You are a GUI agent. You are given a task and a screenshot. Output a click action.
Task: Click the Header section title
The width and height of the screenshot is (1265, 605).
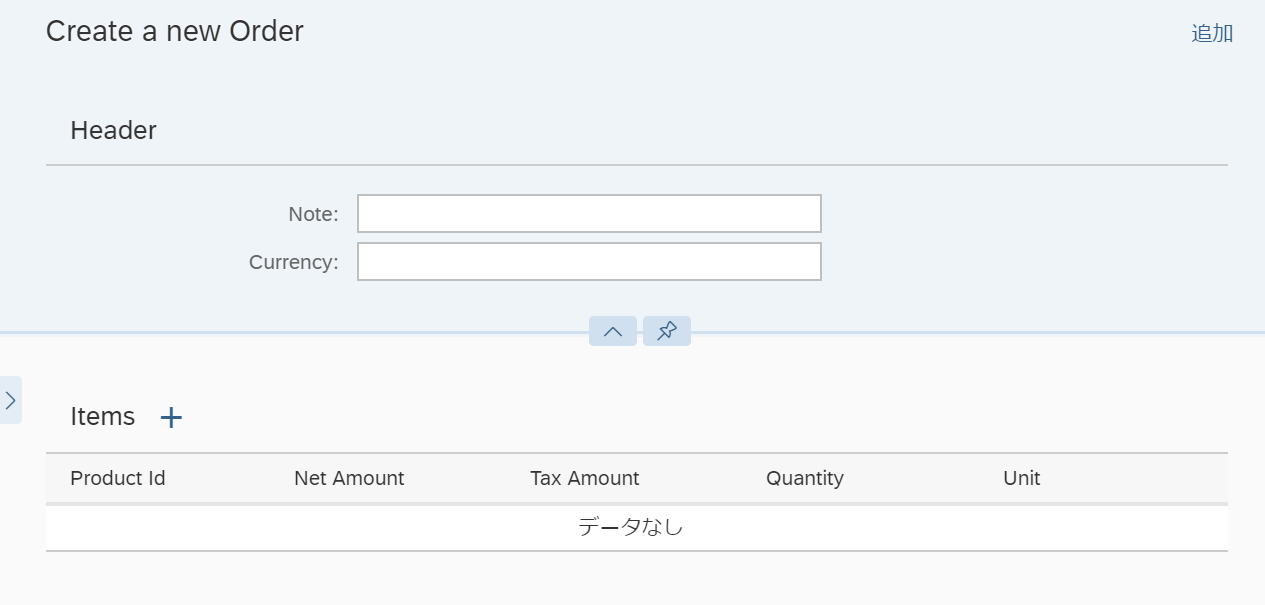click(x=113, y=131)
